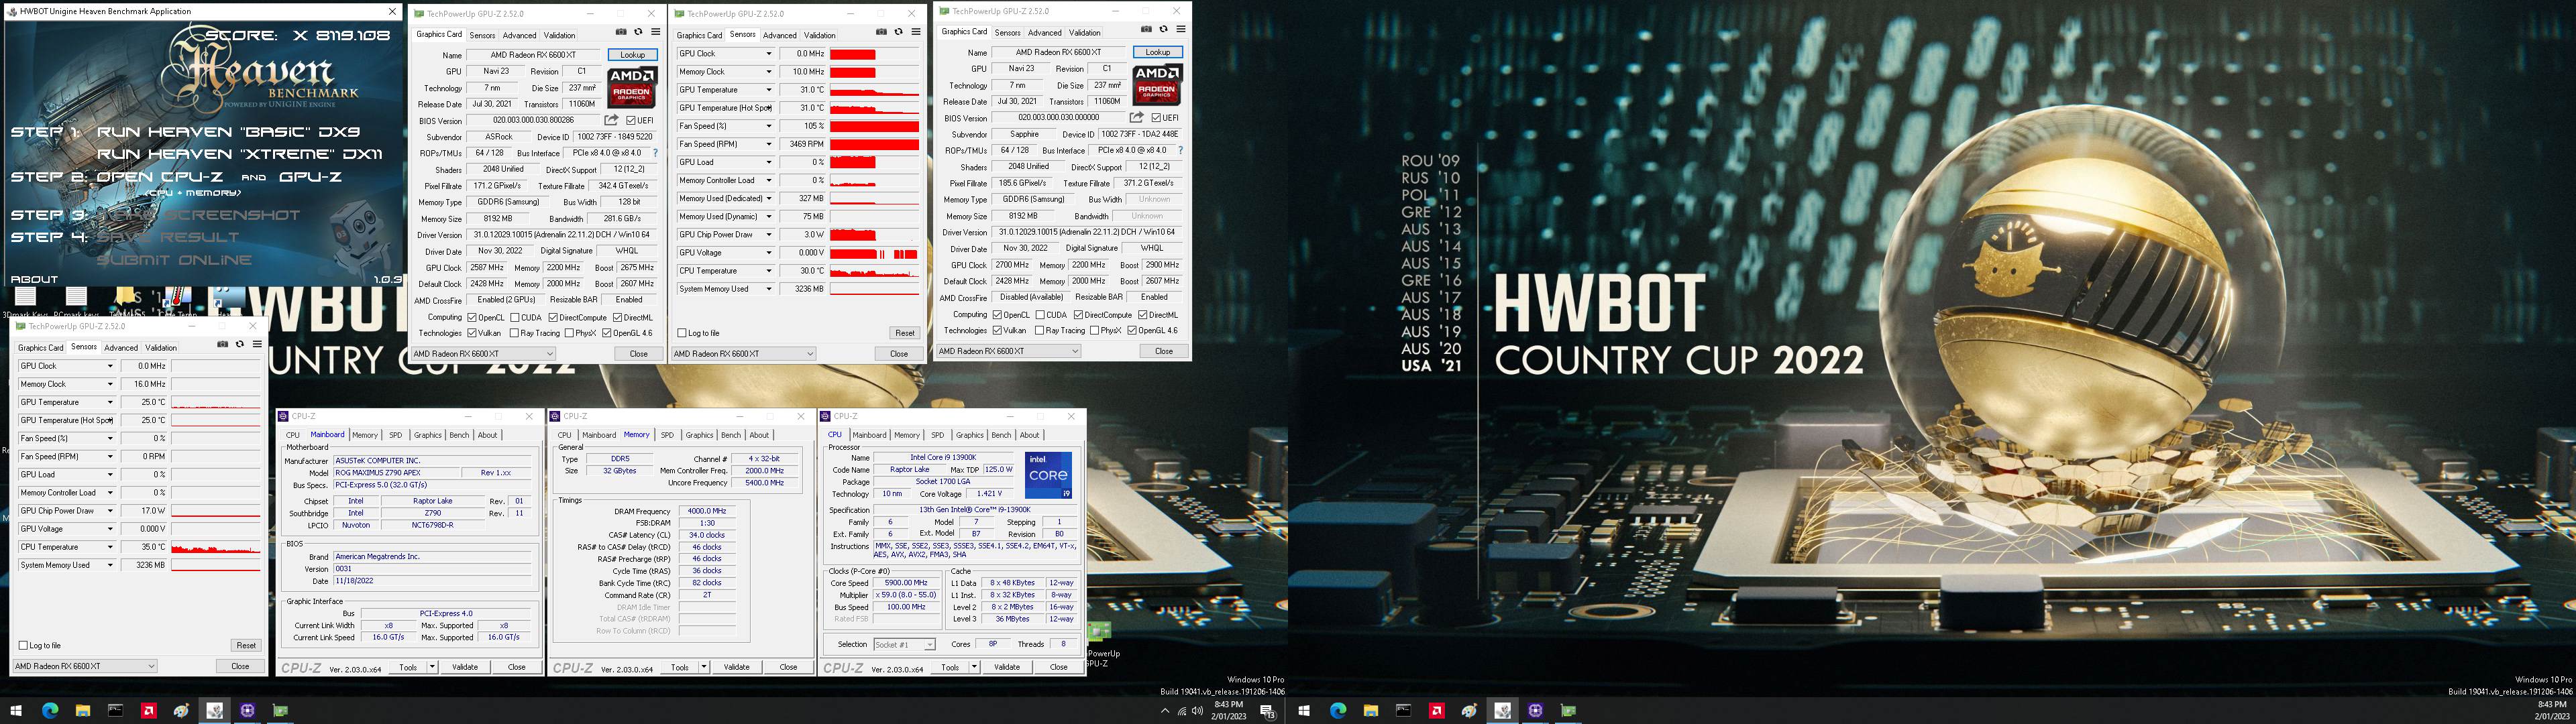Switch to CPU-Z via left taskbar icon
2576x724 pixels.
(x=247, y=711)
